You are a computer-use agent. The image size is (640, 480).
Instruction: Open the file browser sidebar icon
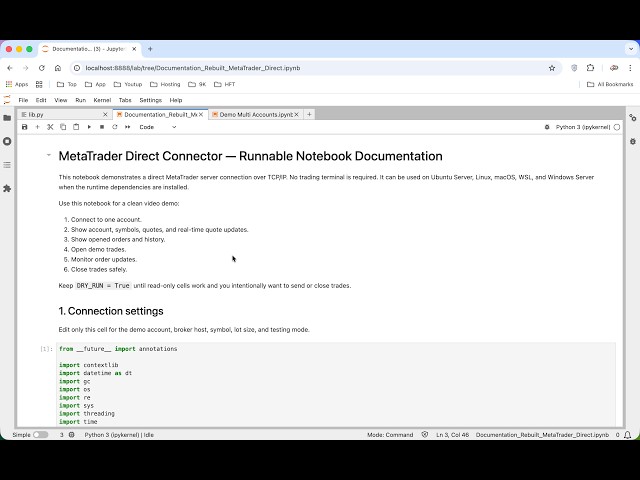pyautogui.click(x=7, y=118)
